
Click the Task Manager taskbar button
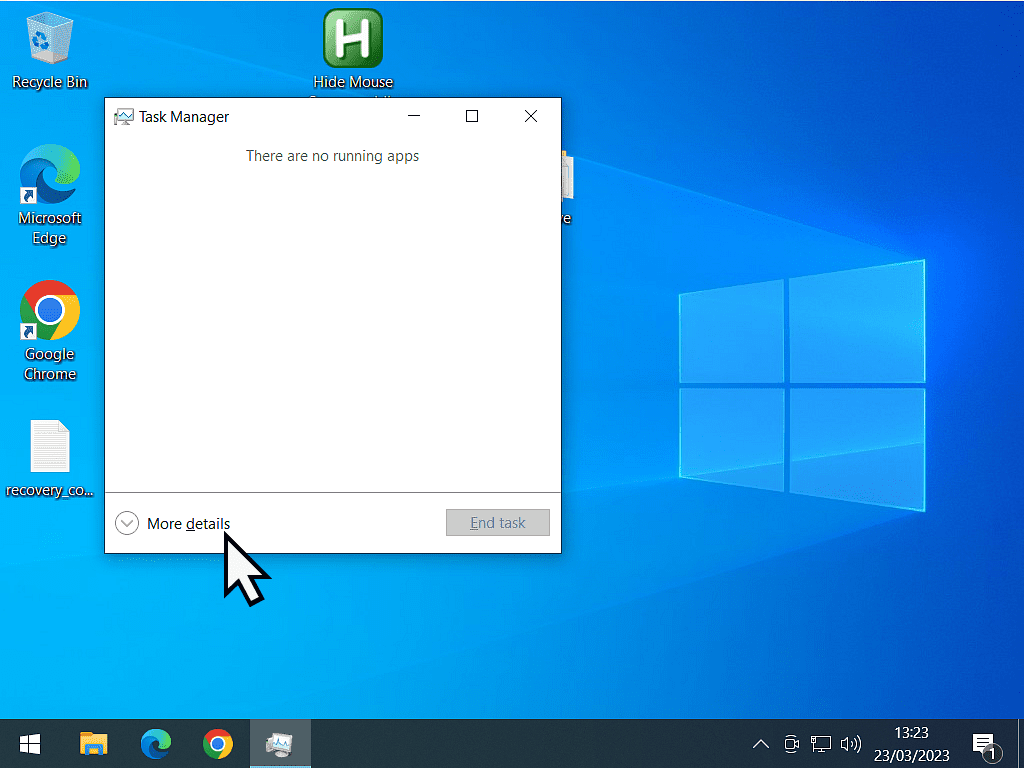[279, 744]
